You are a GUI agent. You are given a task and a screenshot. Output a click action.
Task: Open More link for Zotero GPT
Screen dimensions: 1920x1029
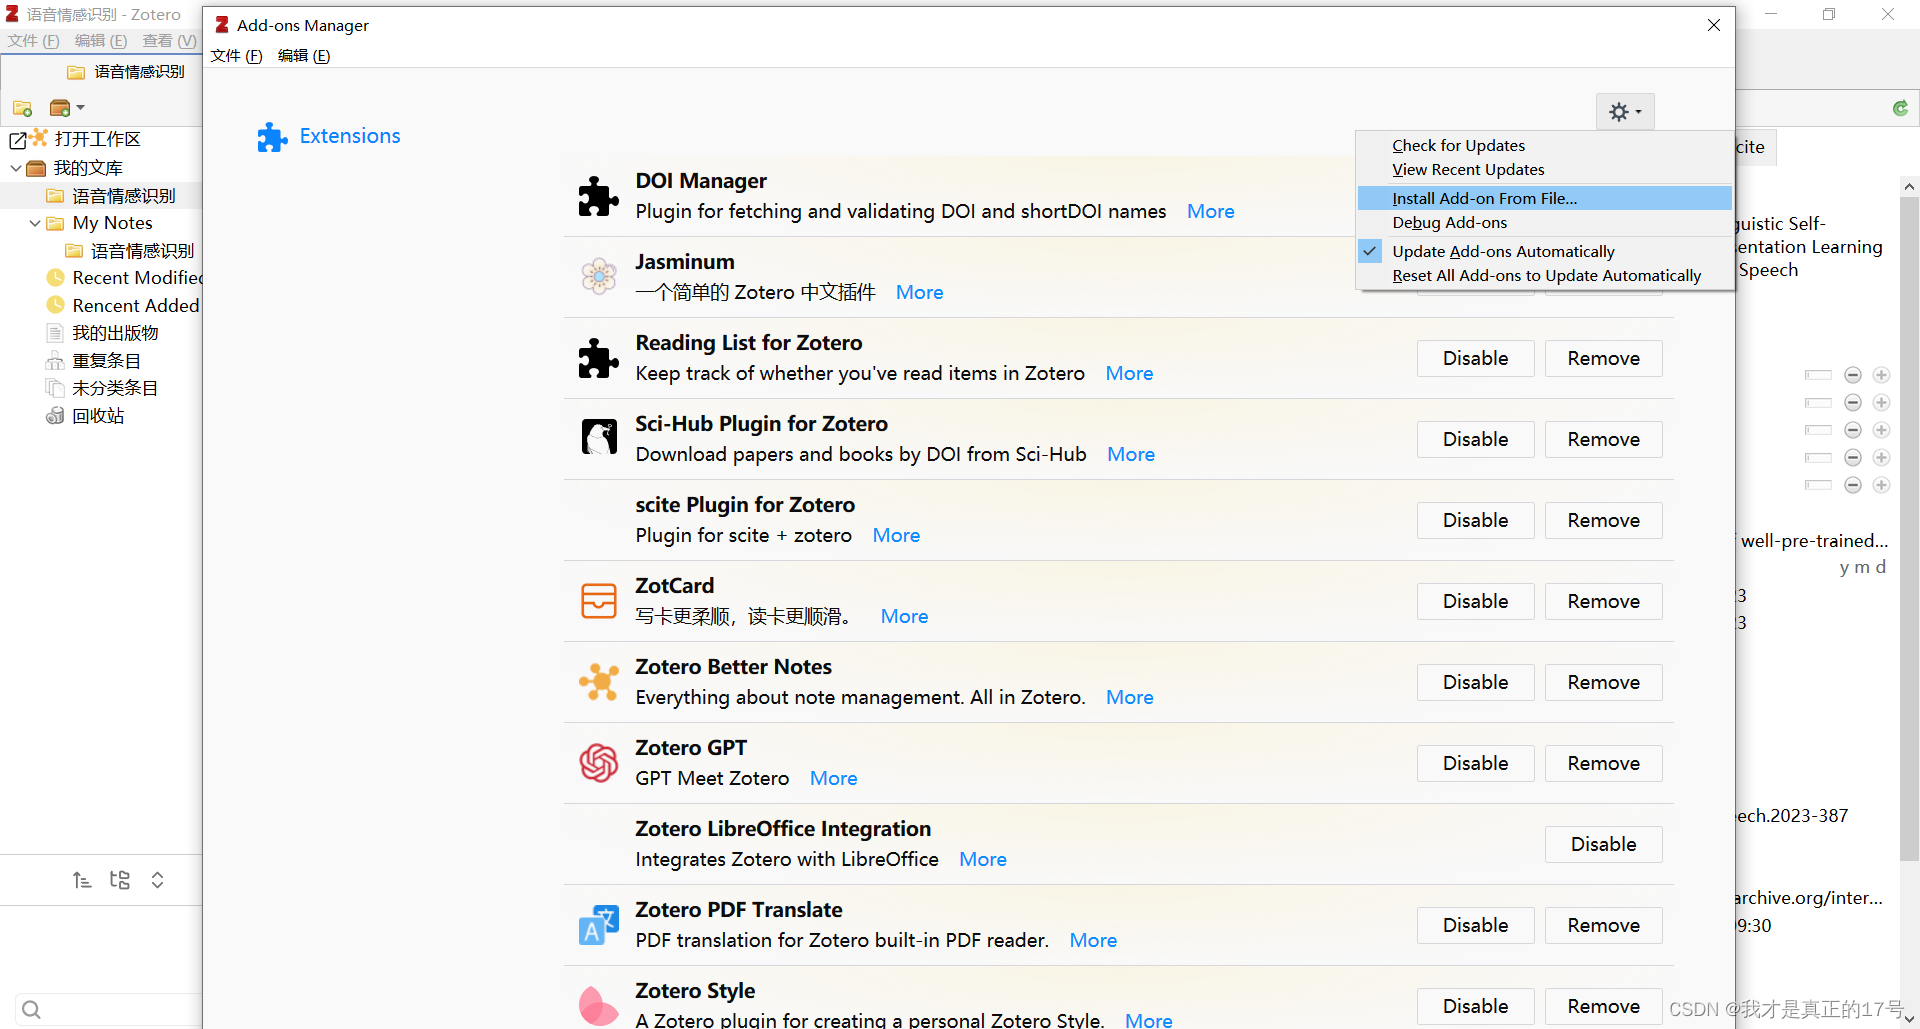click(833, 779)
